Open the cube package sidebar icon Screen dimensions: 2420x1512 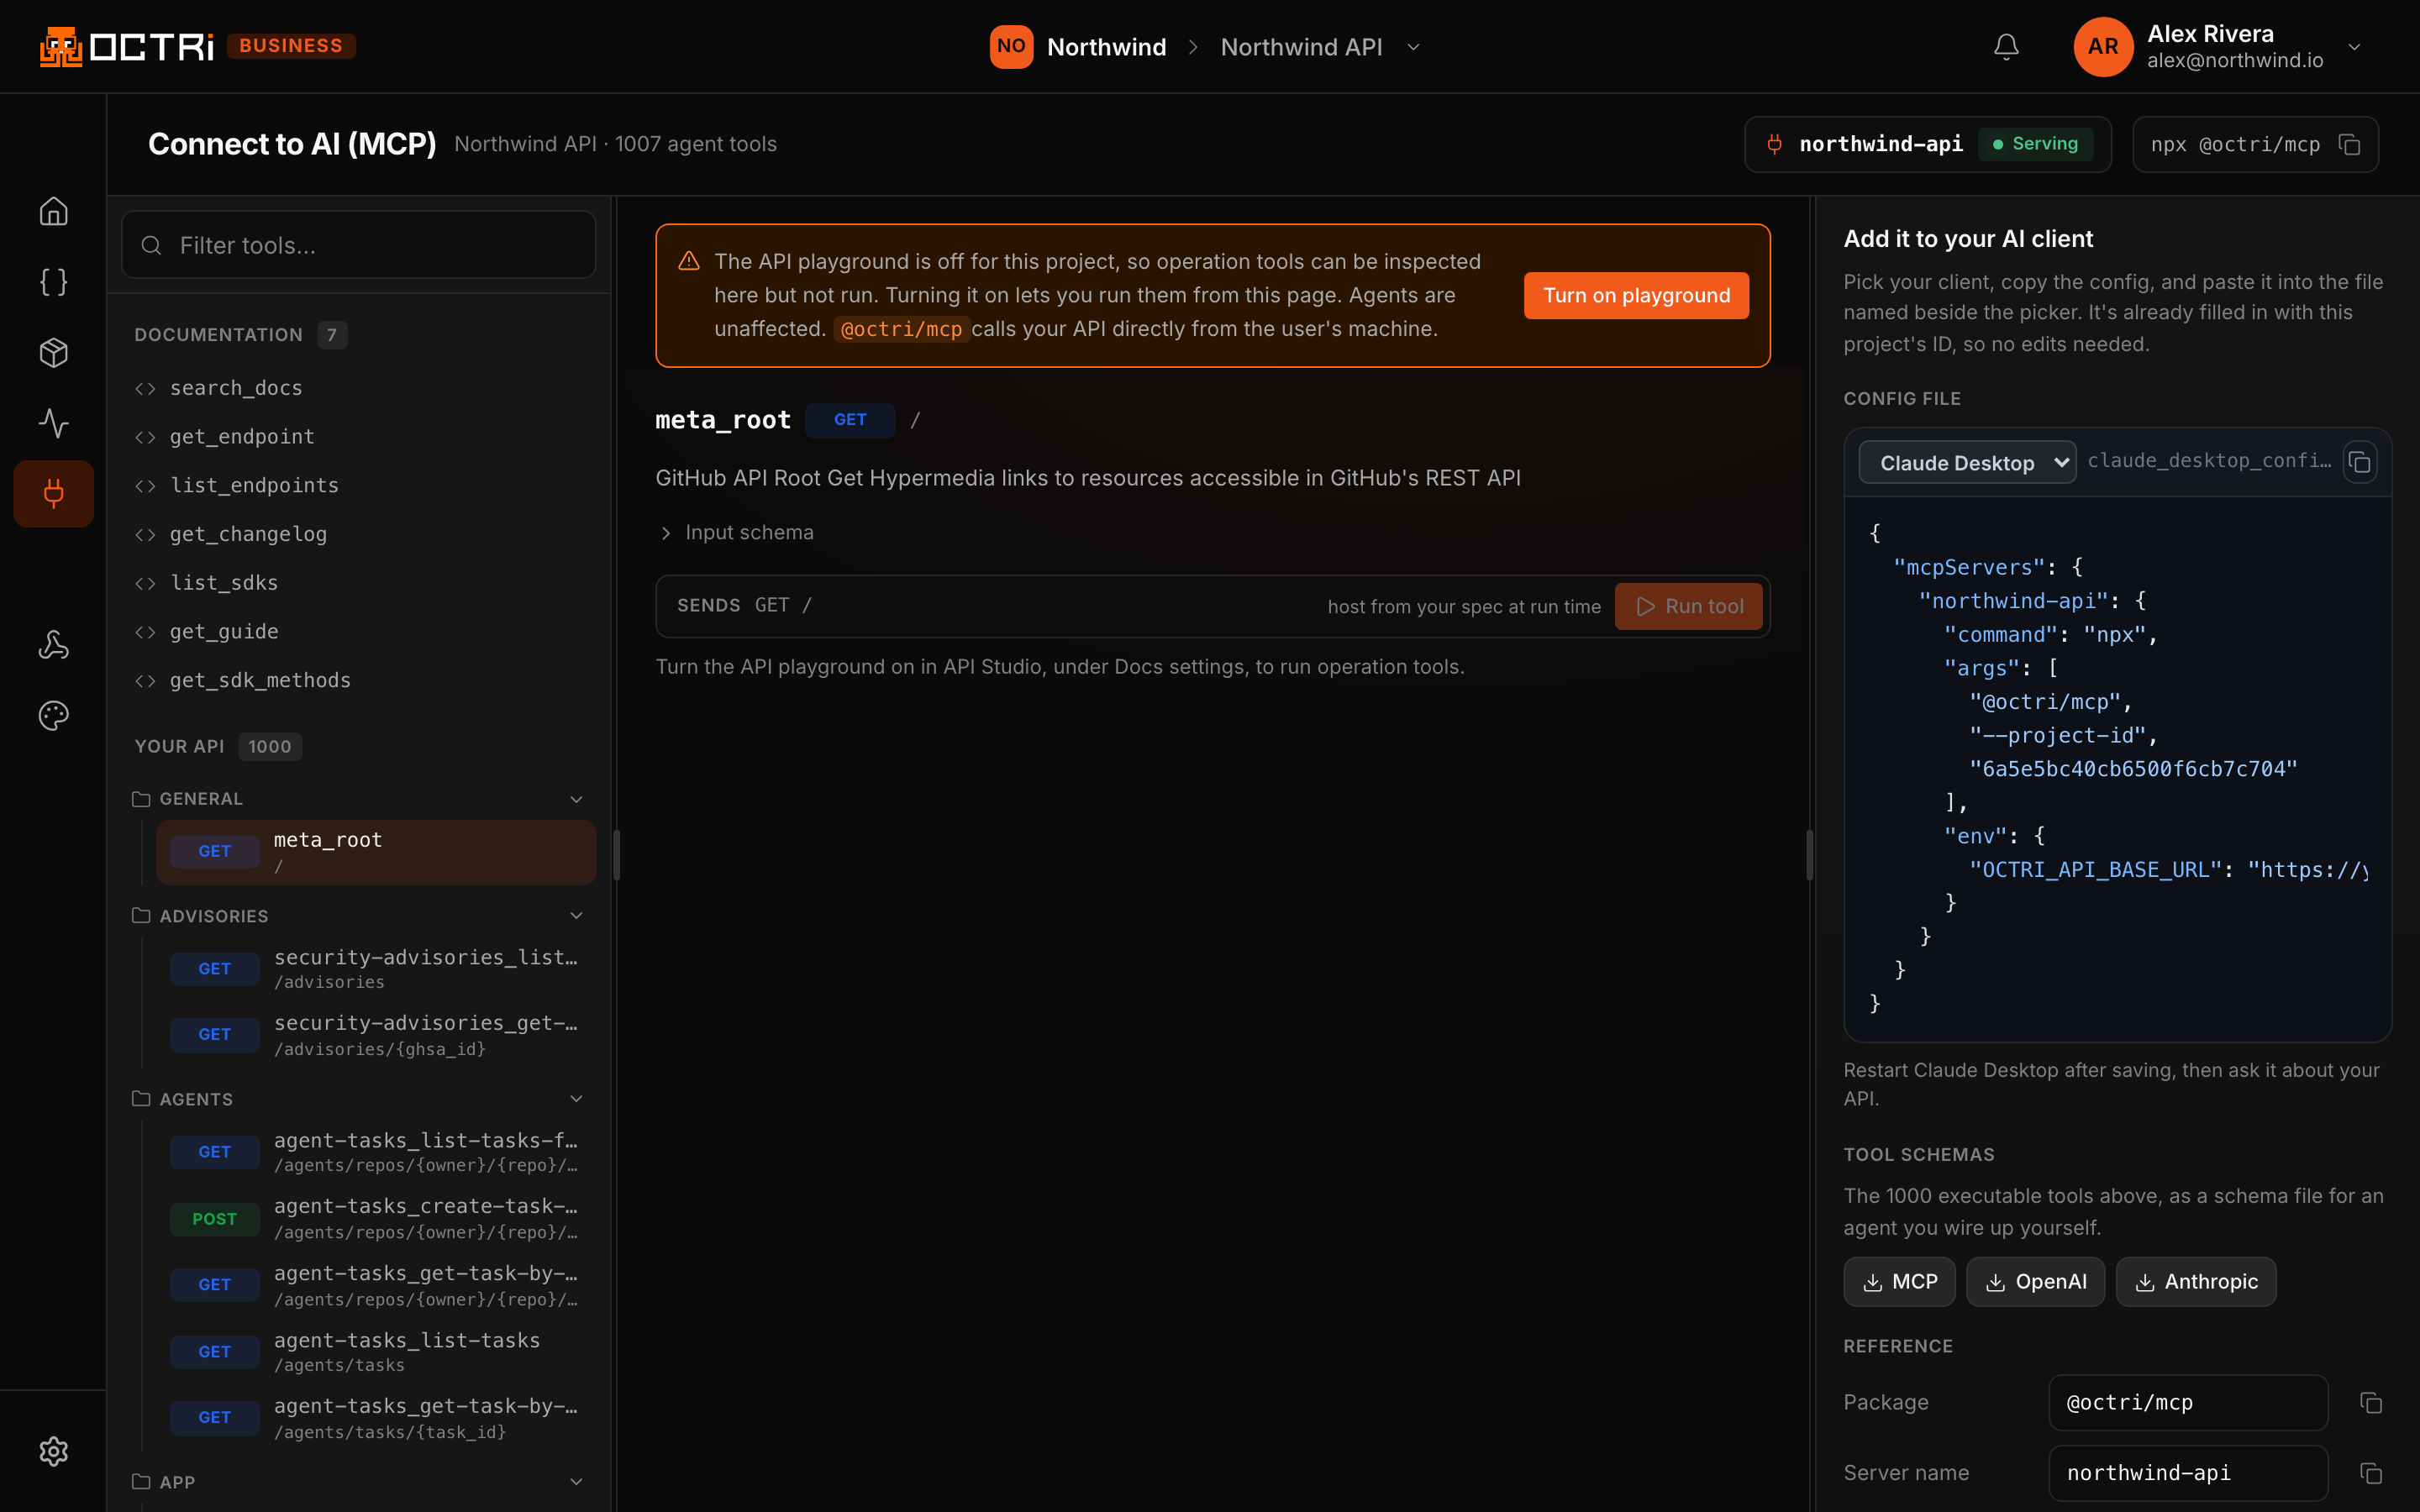click(53, 352)
